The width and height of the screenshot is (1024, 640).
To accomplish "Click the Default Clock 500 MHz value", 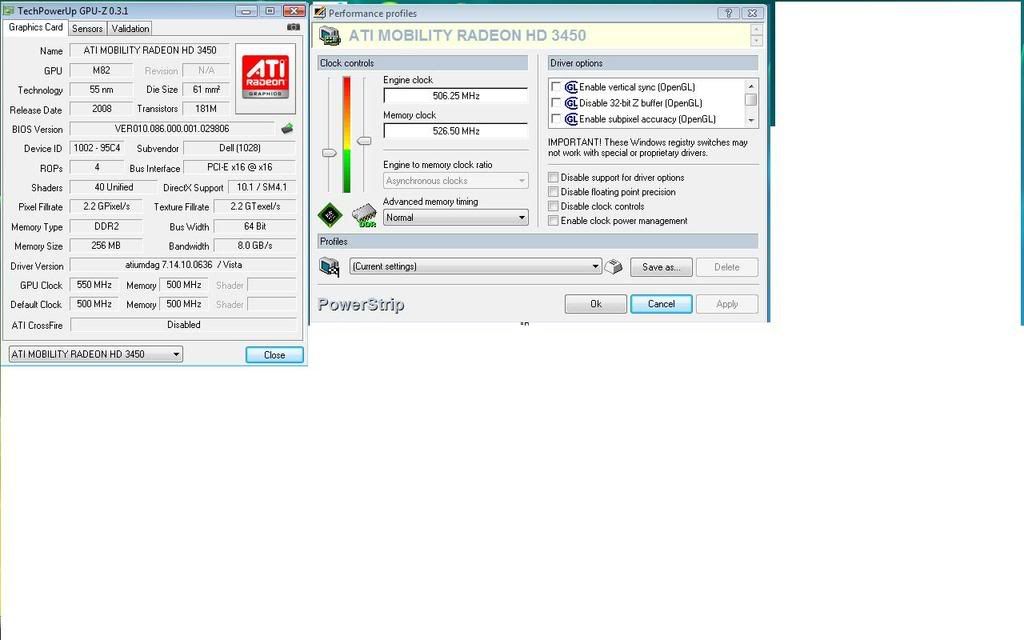I will tap(94, 304).
